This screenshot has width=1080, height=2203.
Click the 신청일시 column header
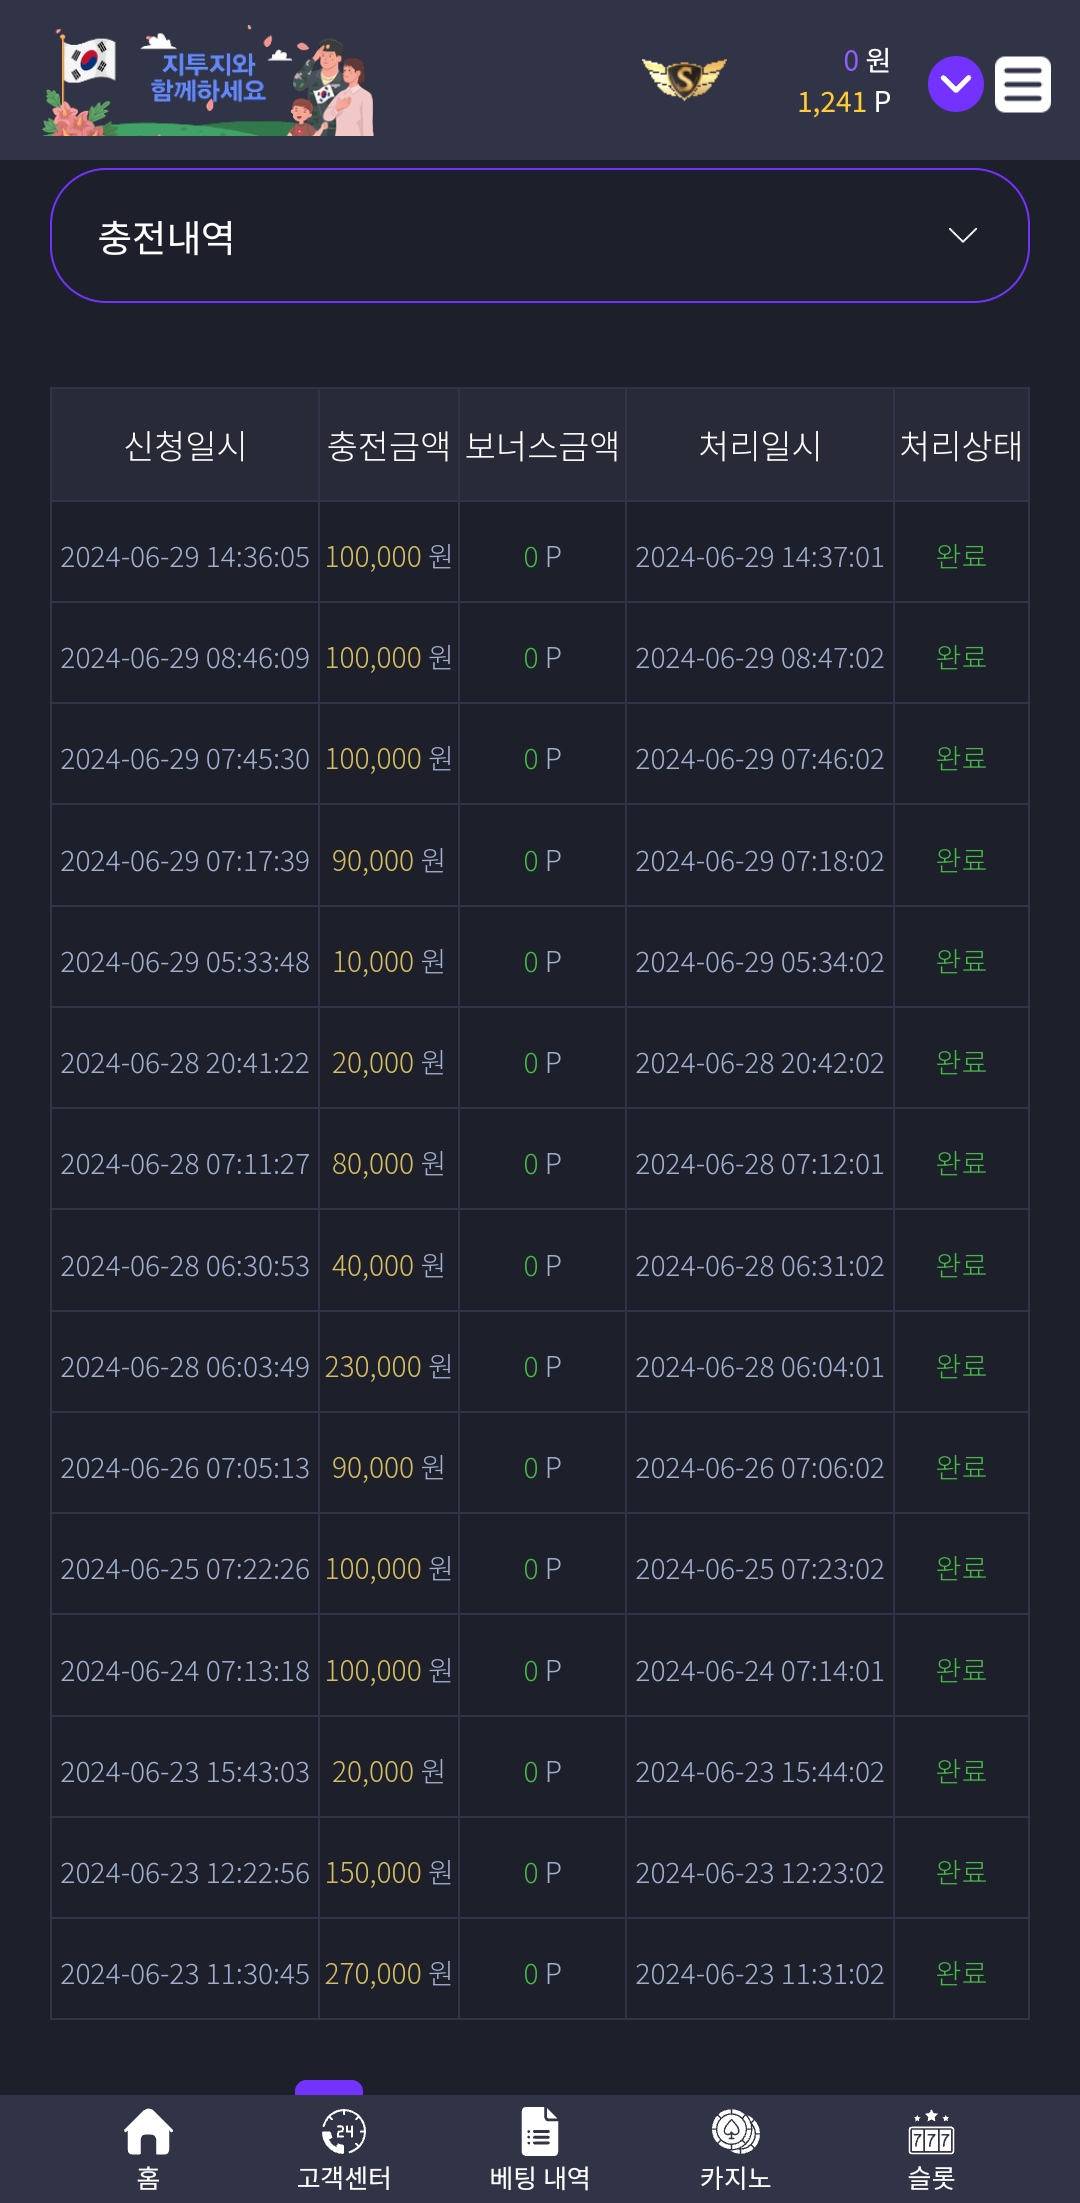click(185, 445)
